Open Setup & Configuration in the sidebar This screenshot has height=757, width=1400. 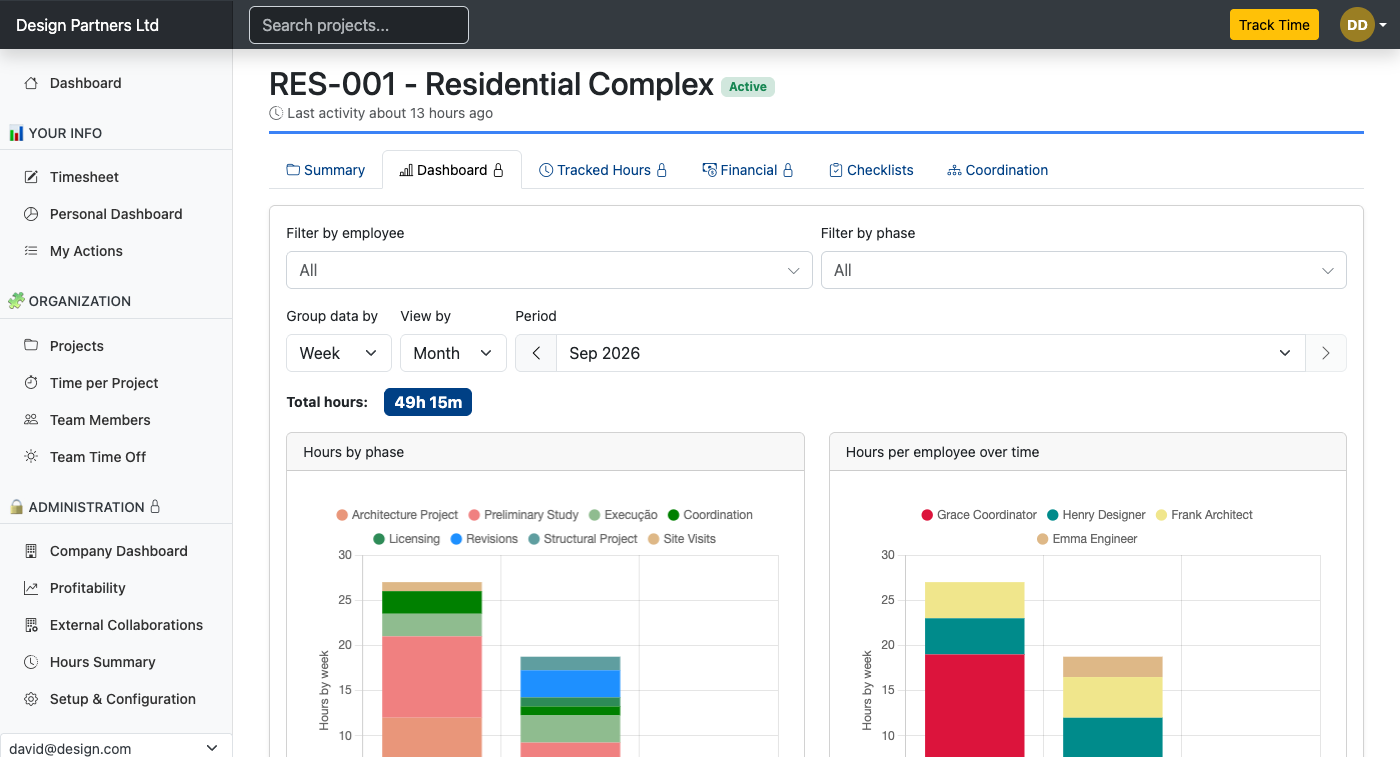coord(116,699)
